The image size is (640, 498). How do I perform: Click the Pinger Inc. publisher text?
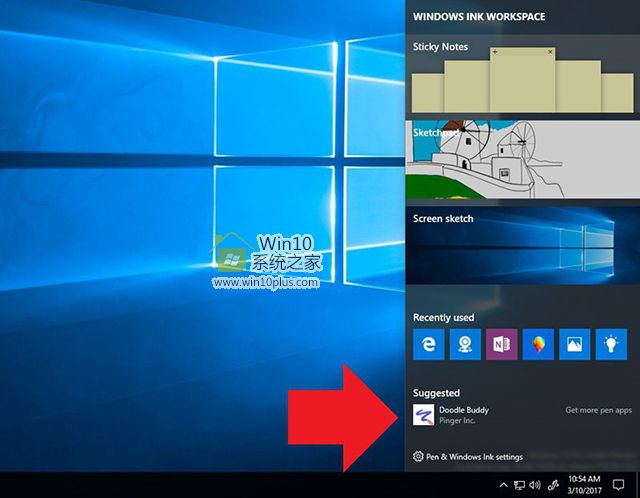(457, 420)
